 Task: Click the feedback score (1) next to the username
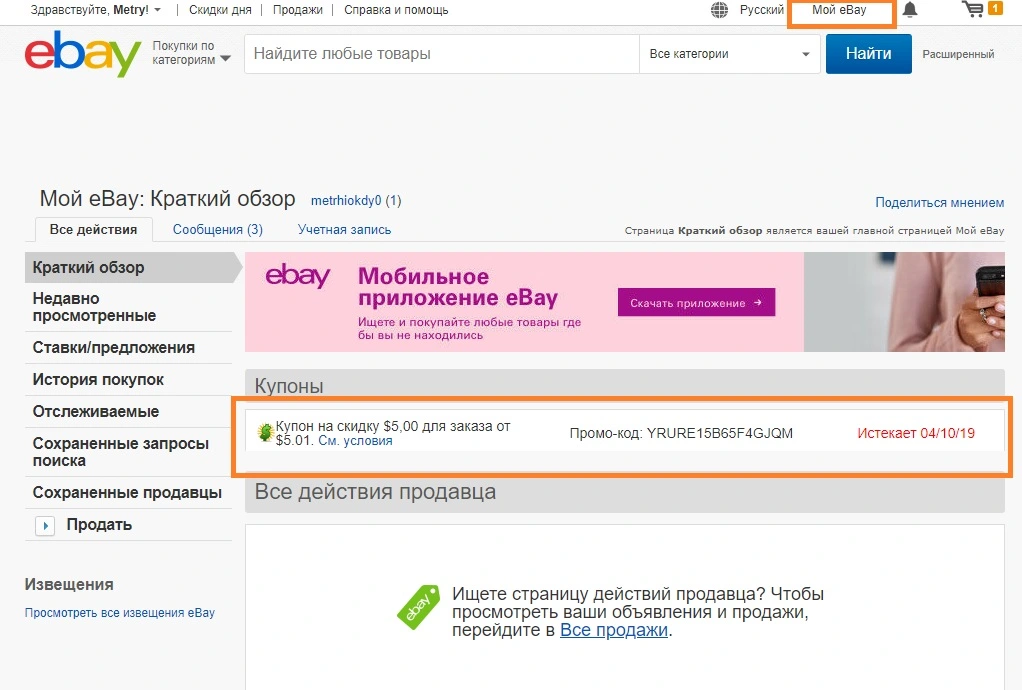pyautogui.click(x=393, y=201)
